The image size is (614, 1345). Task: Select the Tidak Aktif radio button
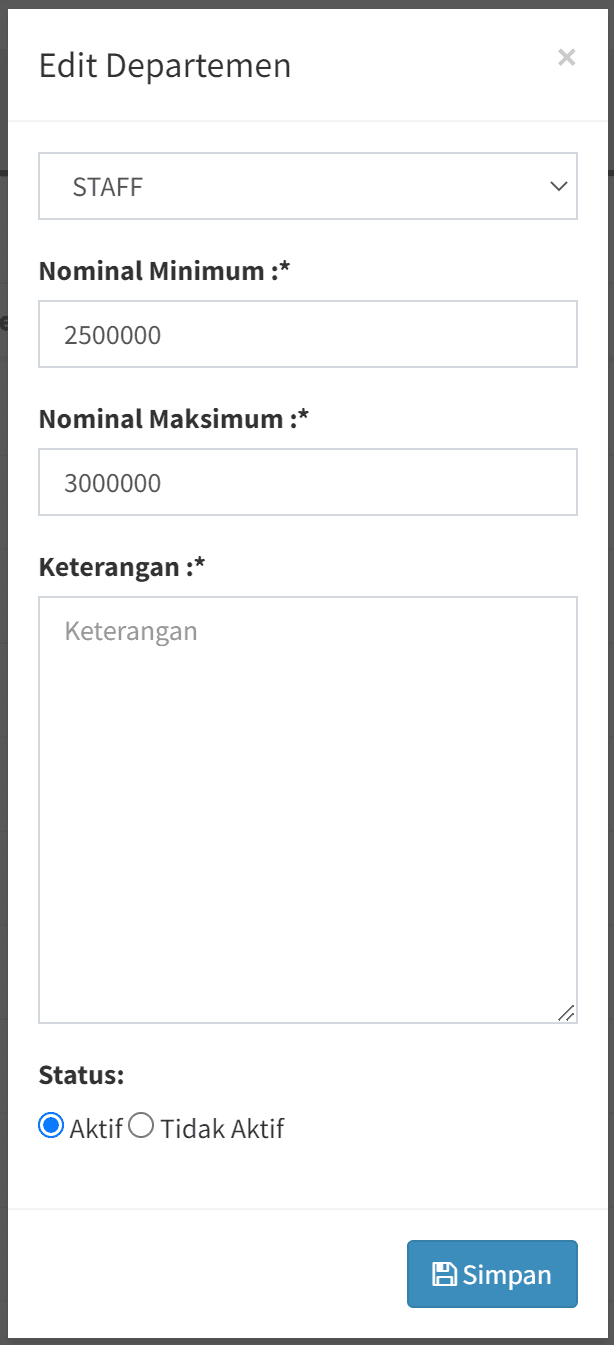coord(142,1127)
